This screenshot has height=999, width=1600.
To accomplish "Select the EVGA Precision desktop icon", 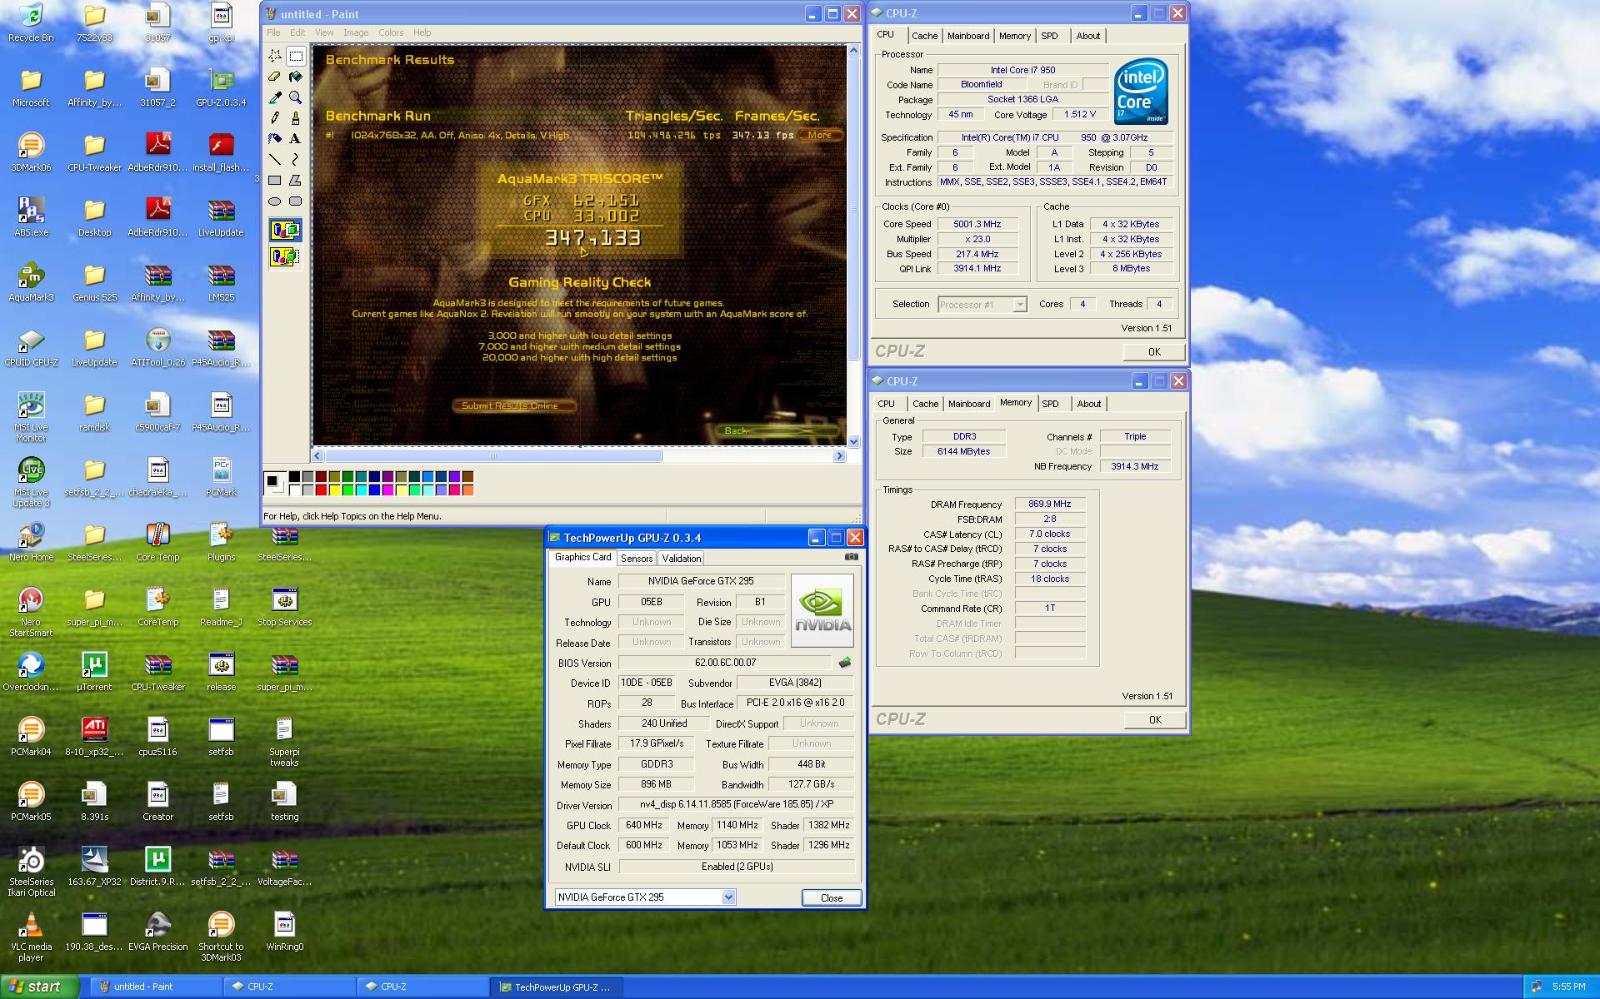I will pos(158,931).
